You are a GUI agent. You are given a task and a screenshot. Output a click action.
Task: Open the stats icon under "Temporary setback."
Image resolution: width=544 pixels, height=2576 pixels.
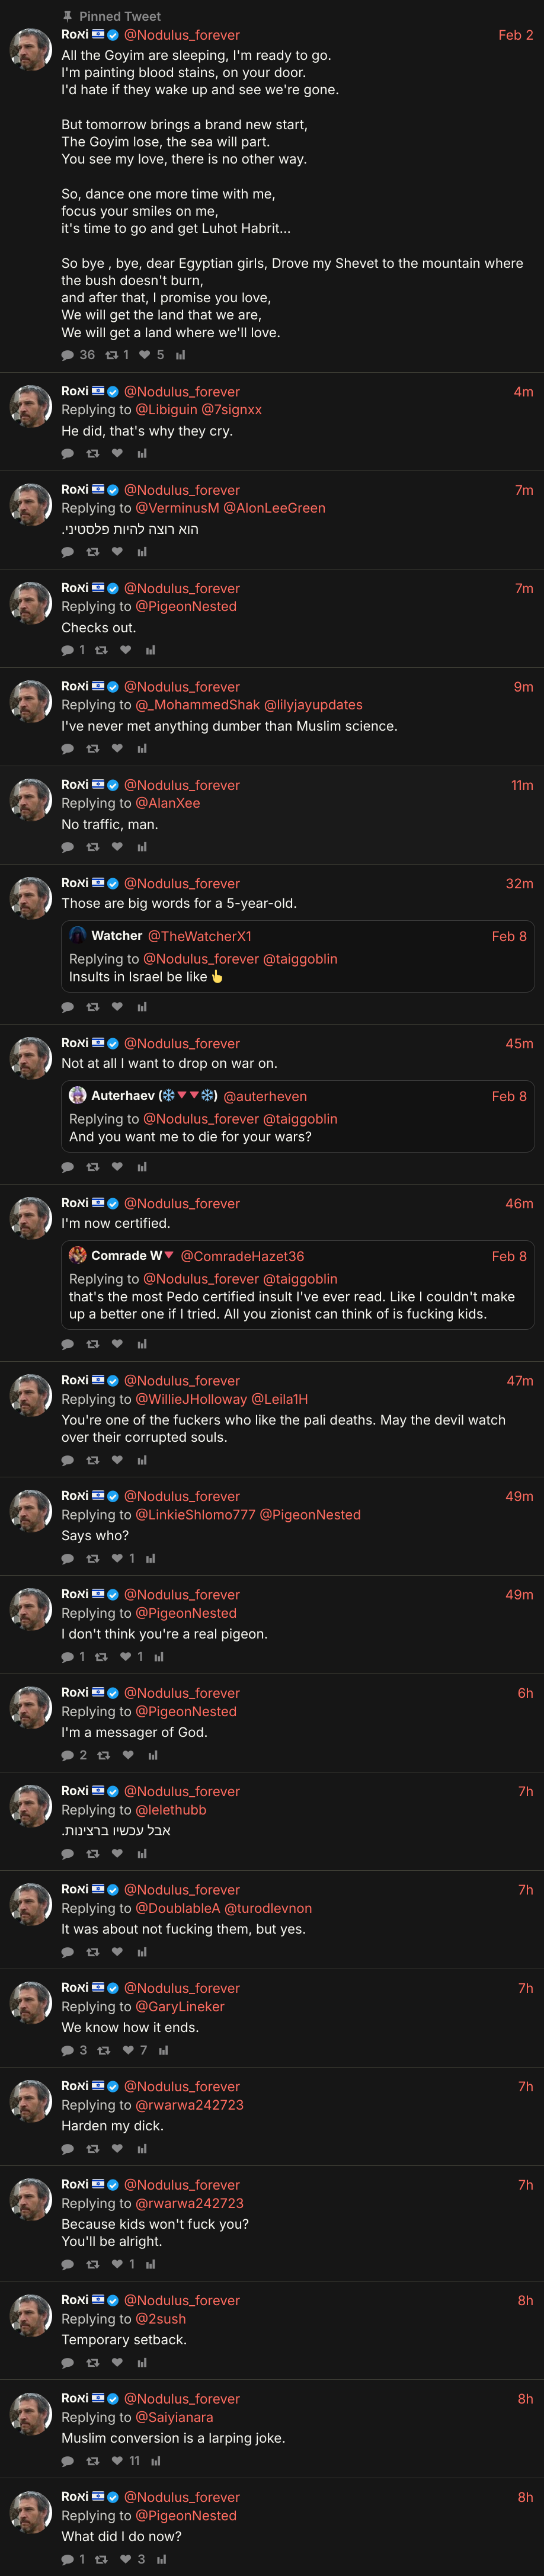tap(142, 2363)
